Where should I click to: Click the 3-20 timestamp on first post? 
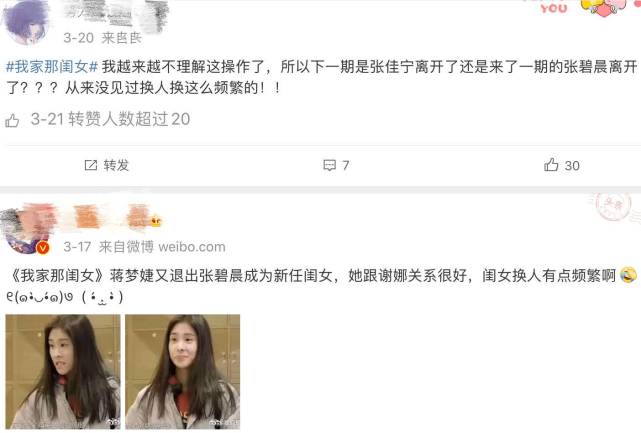click(78, 38)
